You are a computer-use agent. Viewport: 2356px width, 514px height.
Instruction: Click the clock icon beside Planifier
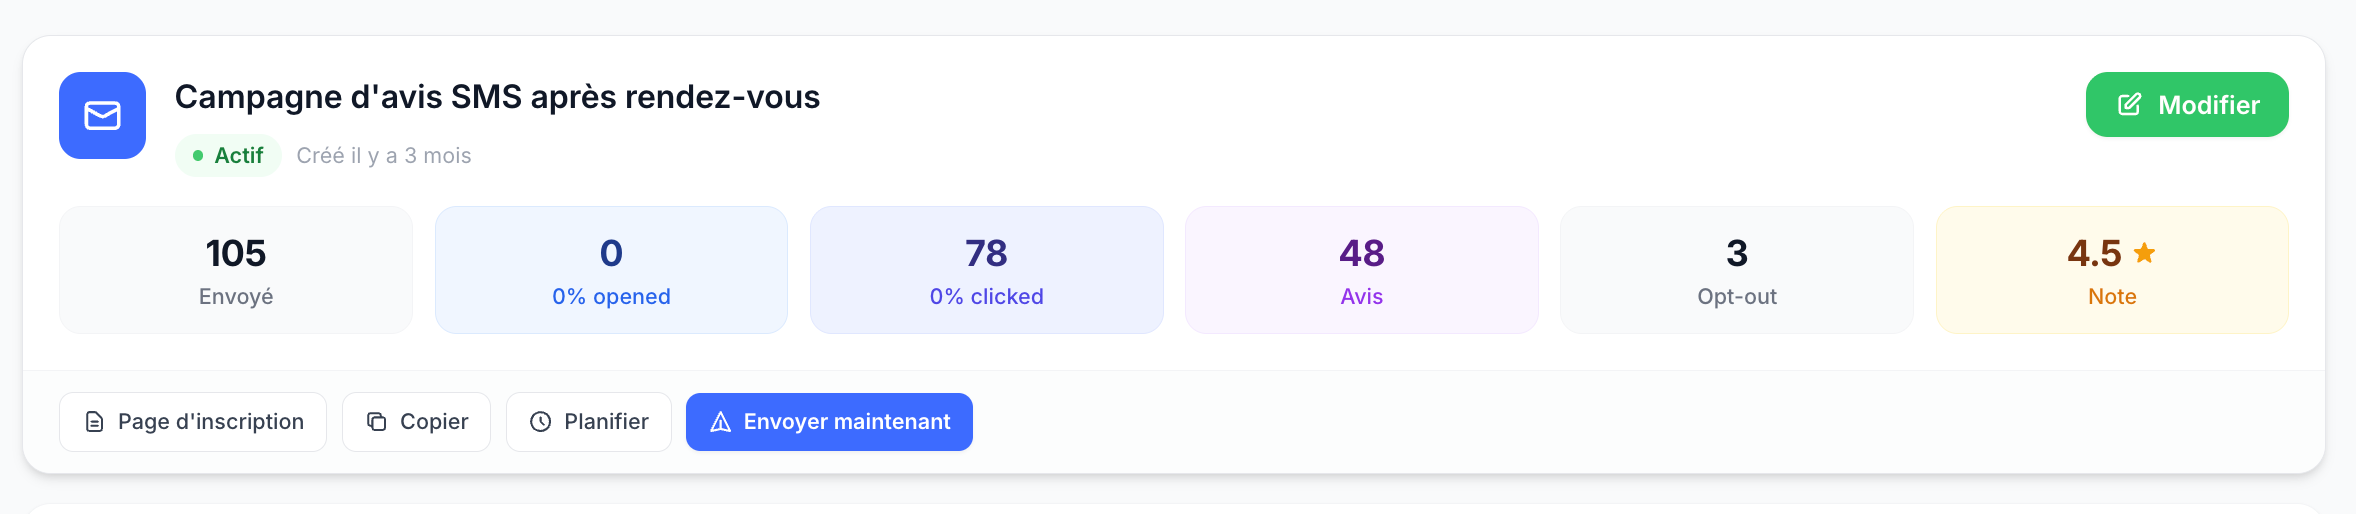pos(540,422)
